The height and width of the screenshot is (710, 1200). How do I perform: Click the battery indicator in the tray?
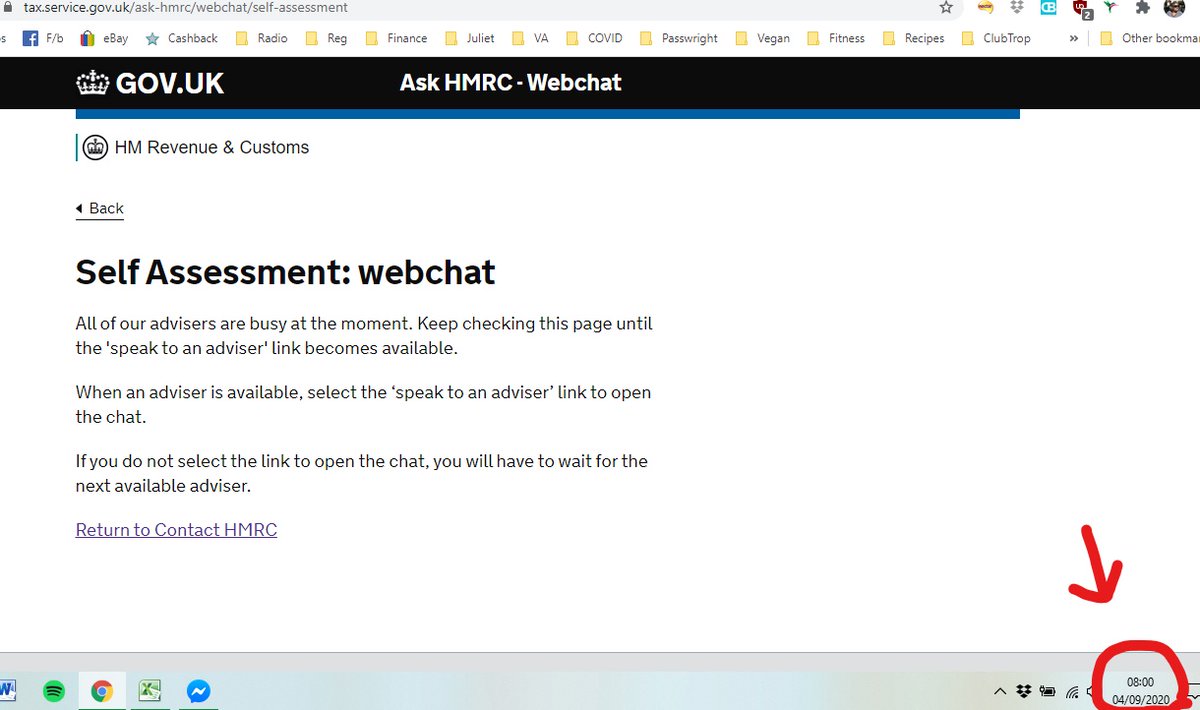1048,690
